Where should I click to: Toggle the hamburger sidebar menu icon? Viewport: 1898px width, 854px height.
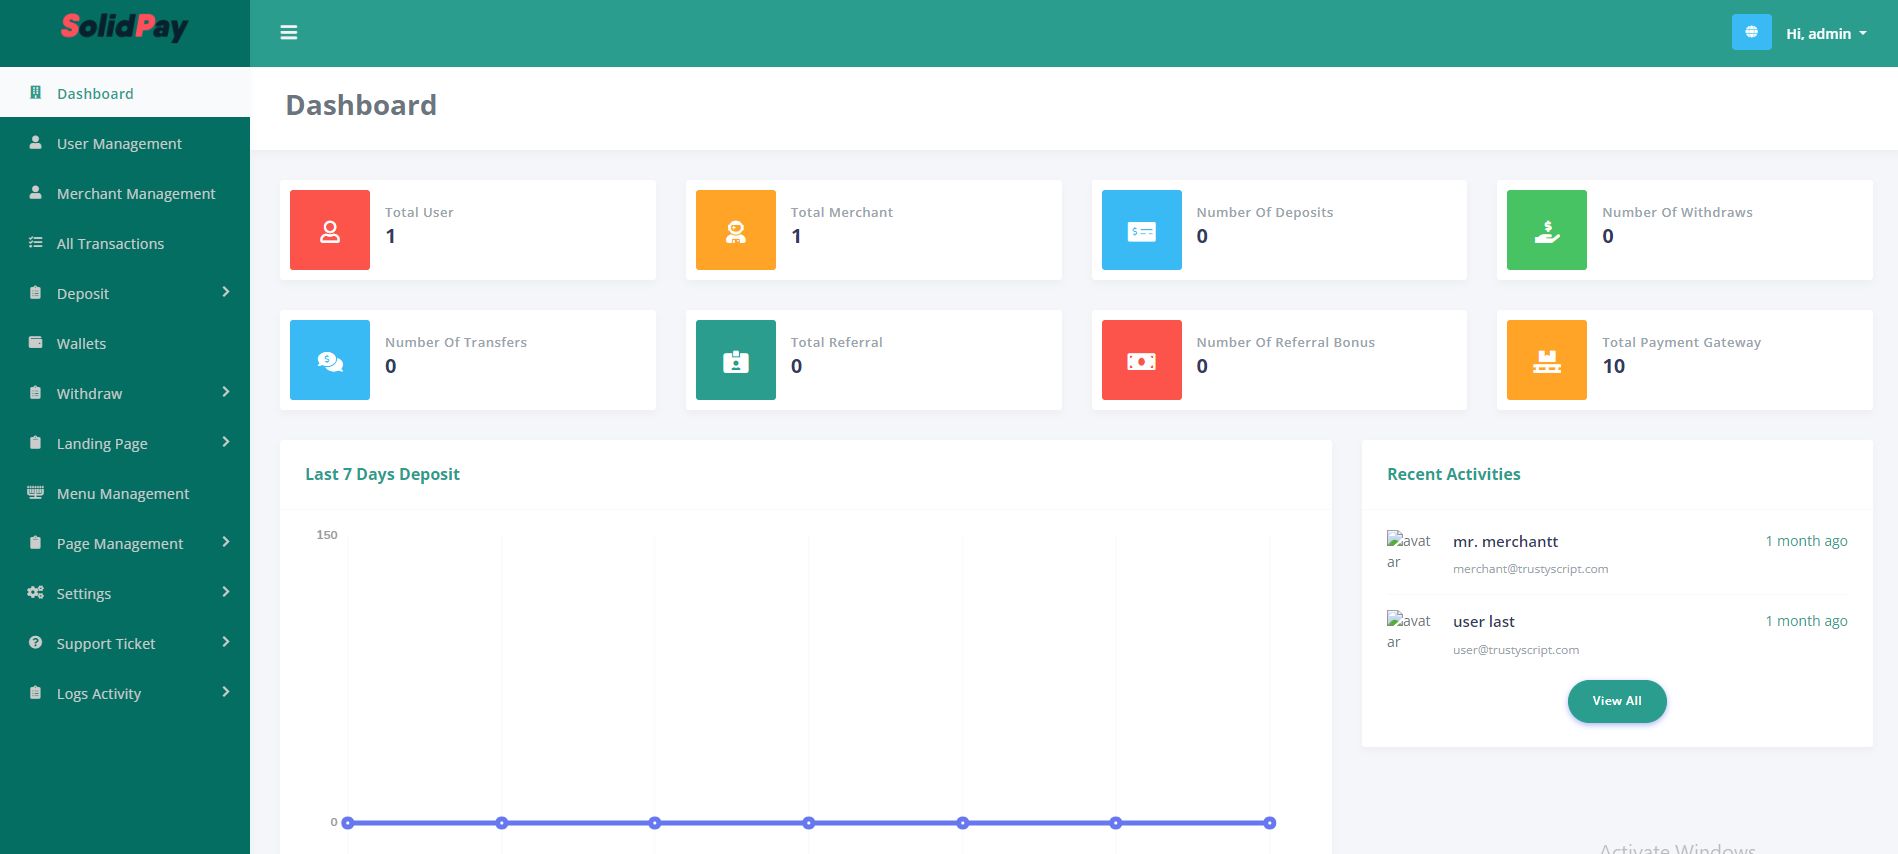[289, 33]
